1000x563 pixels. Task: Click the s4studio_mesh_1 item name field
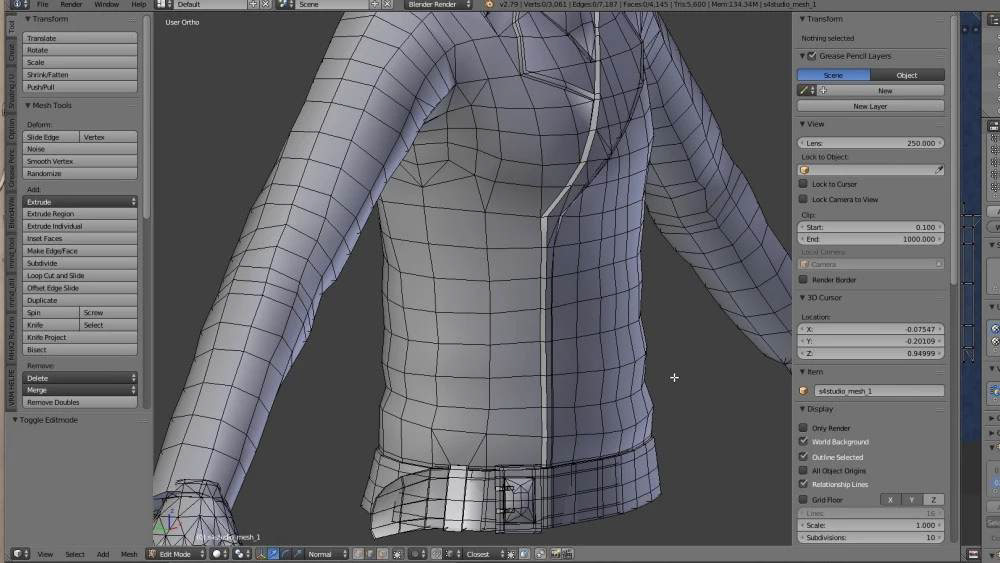pyautogui.click(x=879, y=391)
